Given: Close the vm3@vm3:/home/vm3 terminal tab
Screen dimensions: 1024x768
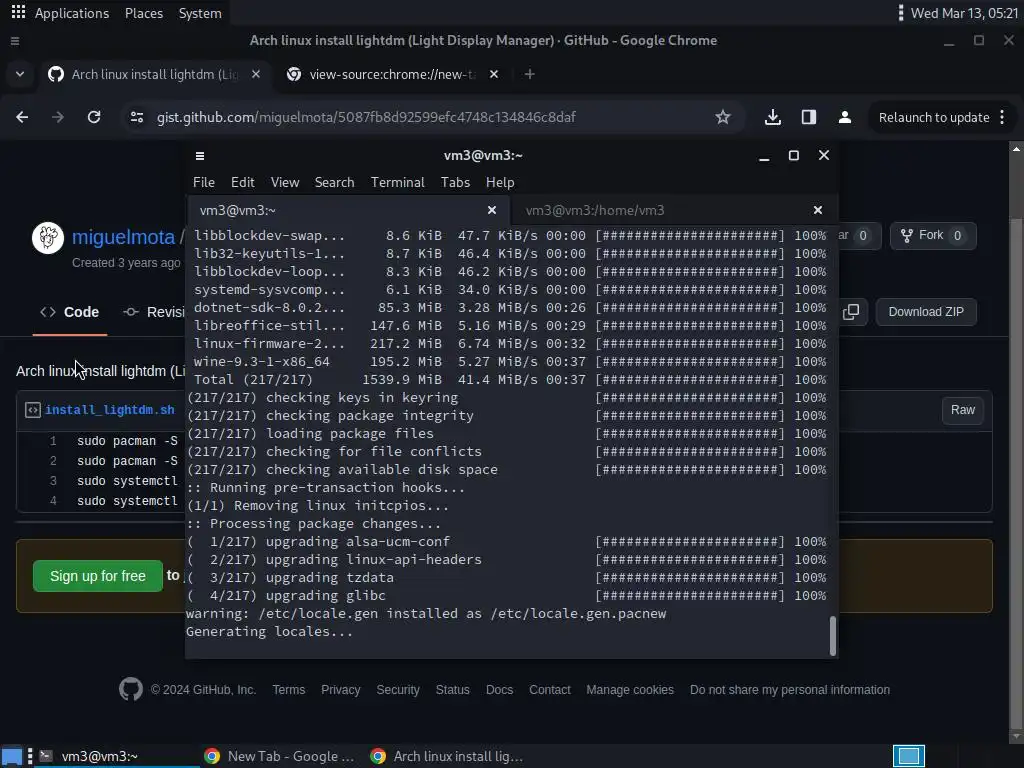Looking at the screenshot, I should click(x=818, y=210).
